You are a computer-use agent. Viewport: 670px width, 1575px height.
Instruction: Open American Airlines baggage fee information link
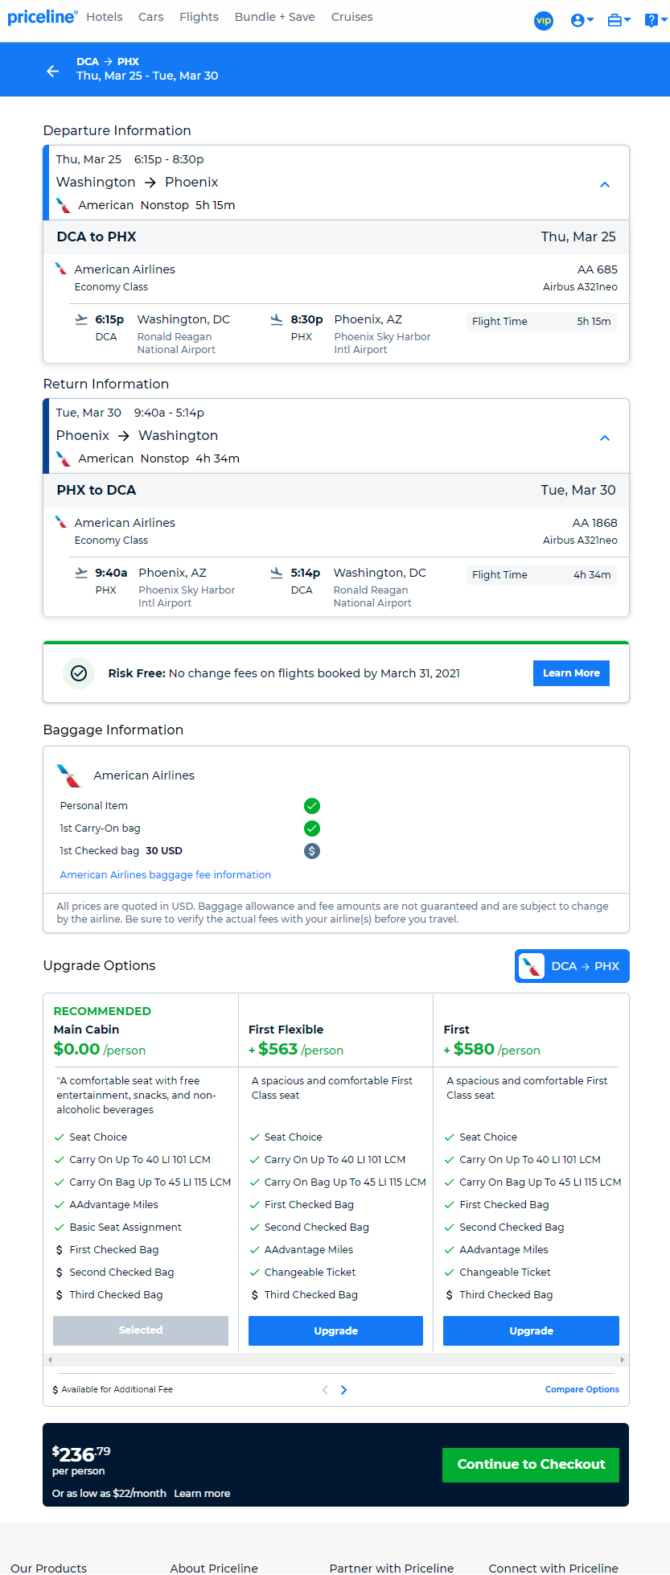[x=165, y=875]
